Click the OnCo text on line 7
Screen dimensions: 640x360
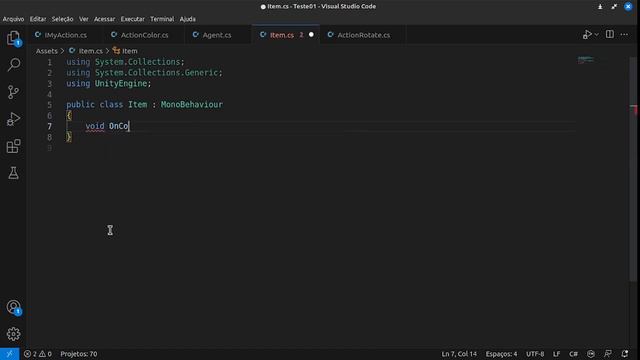[118, 126]
